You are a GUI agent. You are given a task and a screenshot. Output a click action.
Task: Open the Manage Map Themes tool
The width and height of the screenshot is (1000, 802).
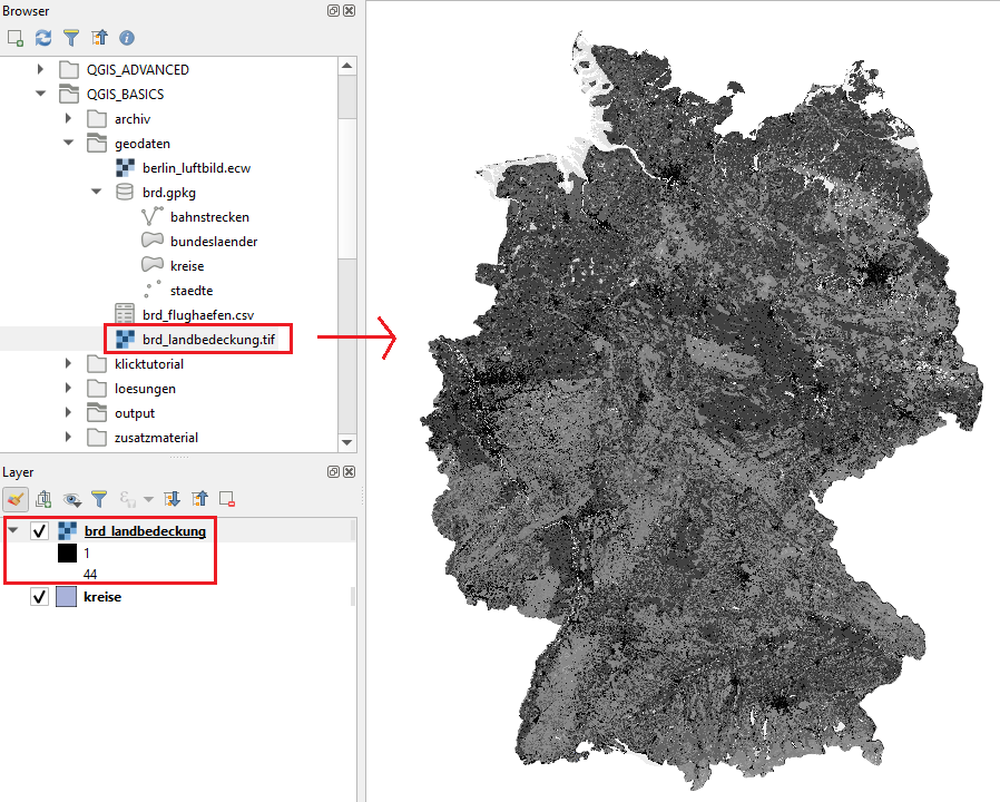pyautogui.click(x=70, y=498)
